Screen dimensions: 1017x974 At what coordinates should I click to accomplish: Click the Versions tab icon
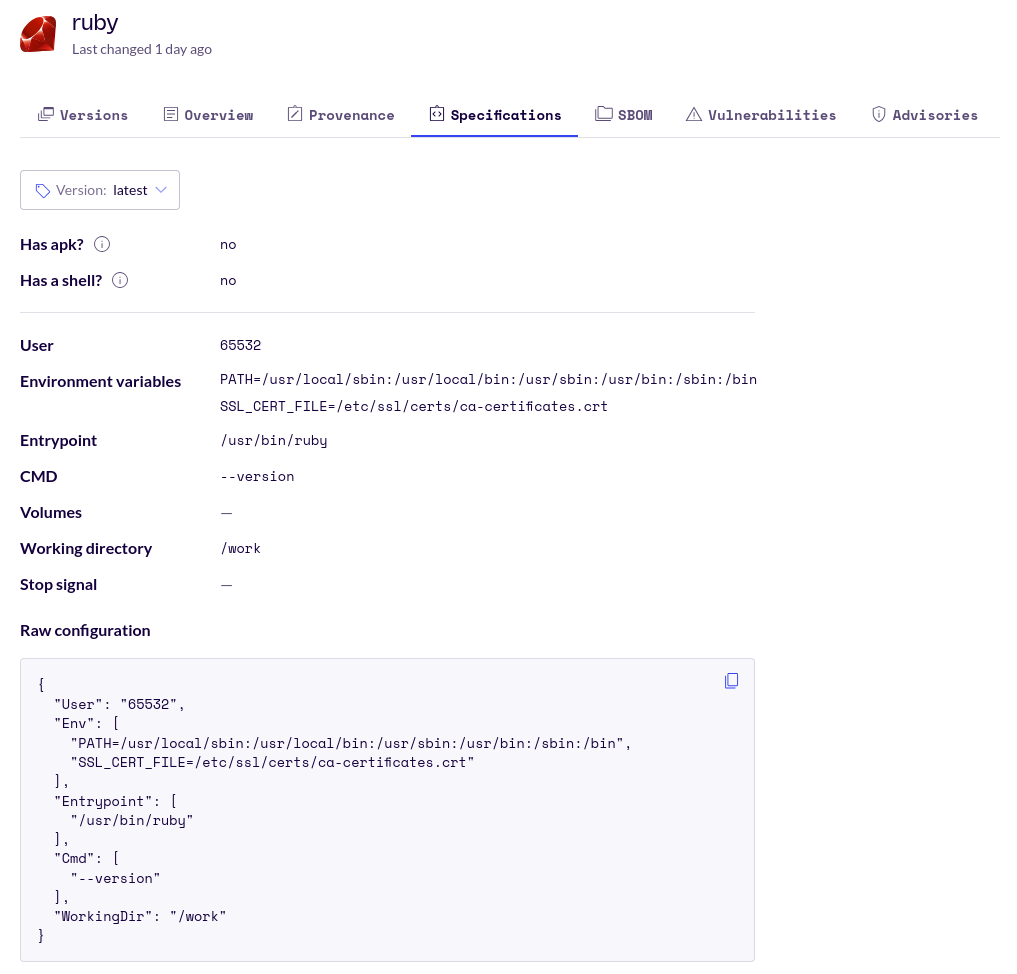(x=46, y=114)
